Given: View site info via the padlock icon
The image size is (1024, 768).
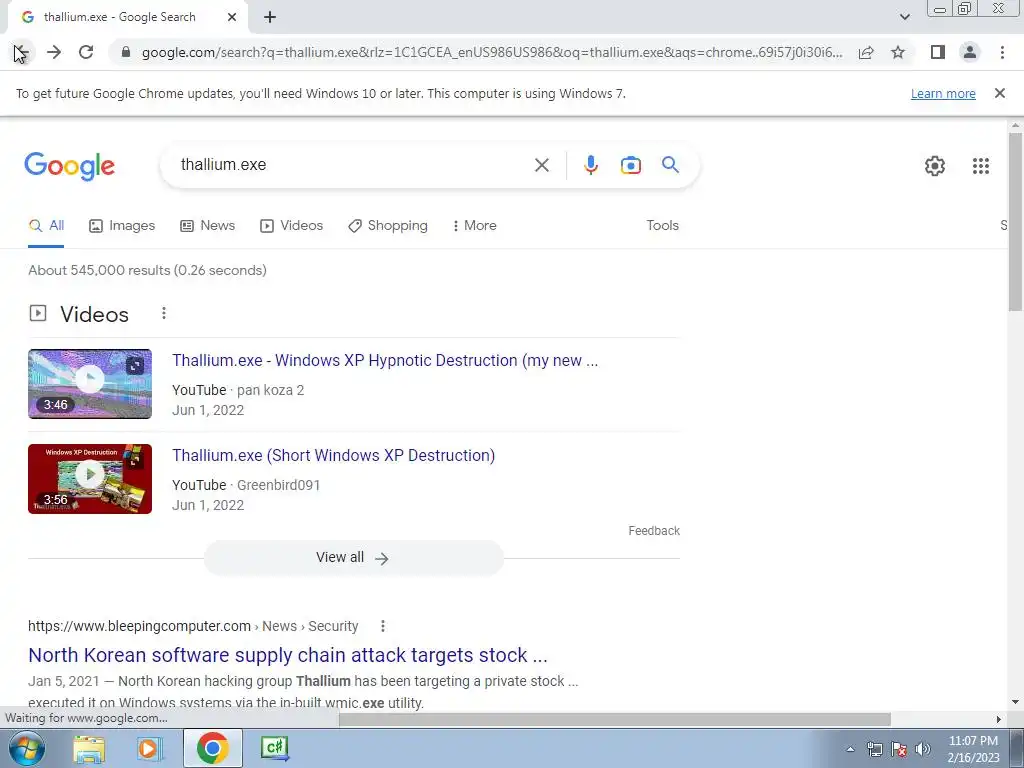Looking at the screenshot, I should click(126, 52).
